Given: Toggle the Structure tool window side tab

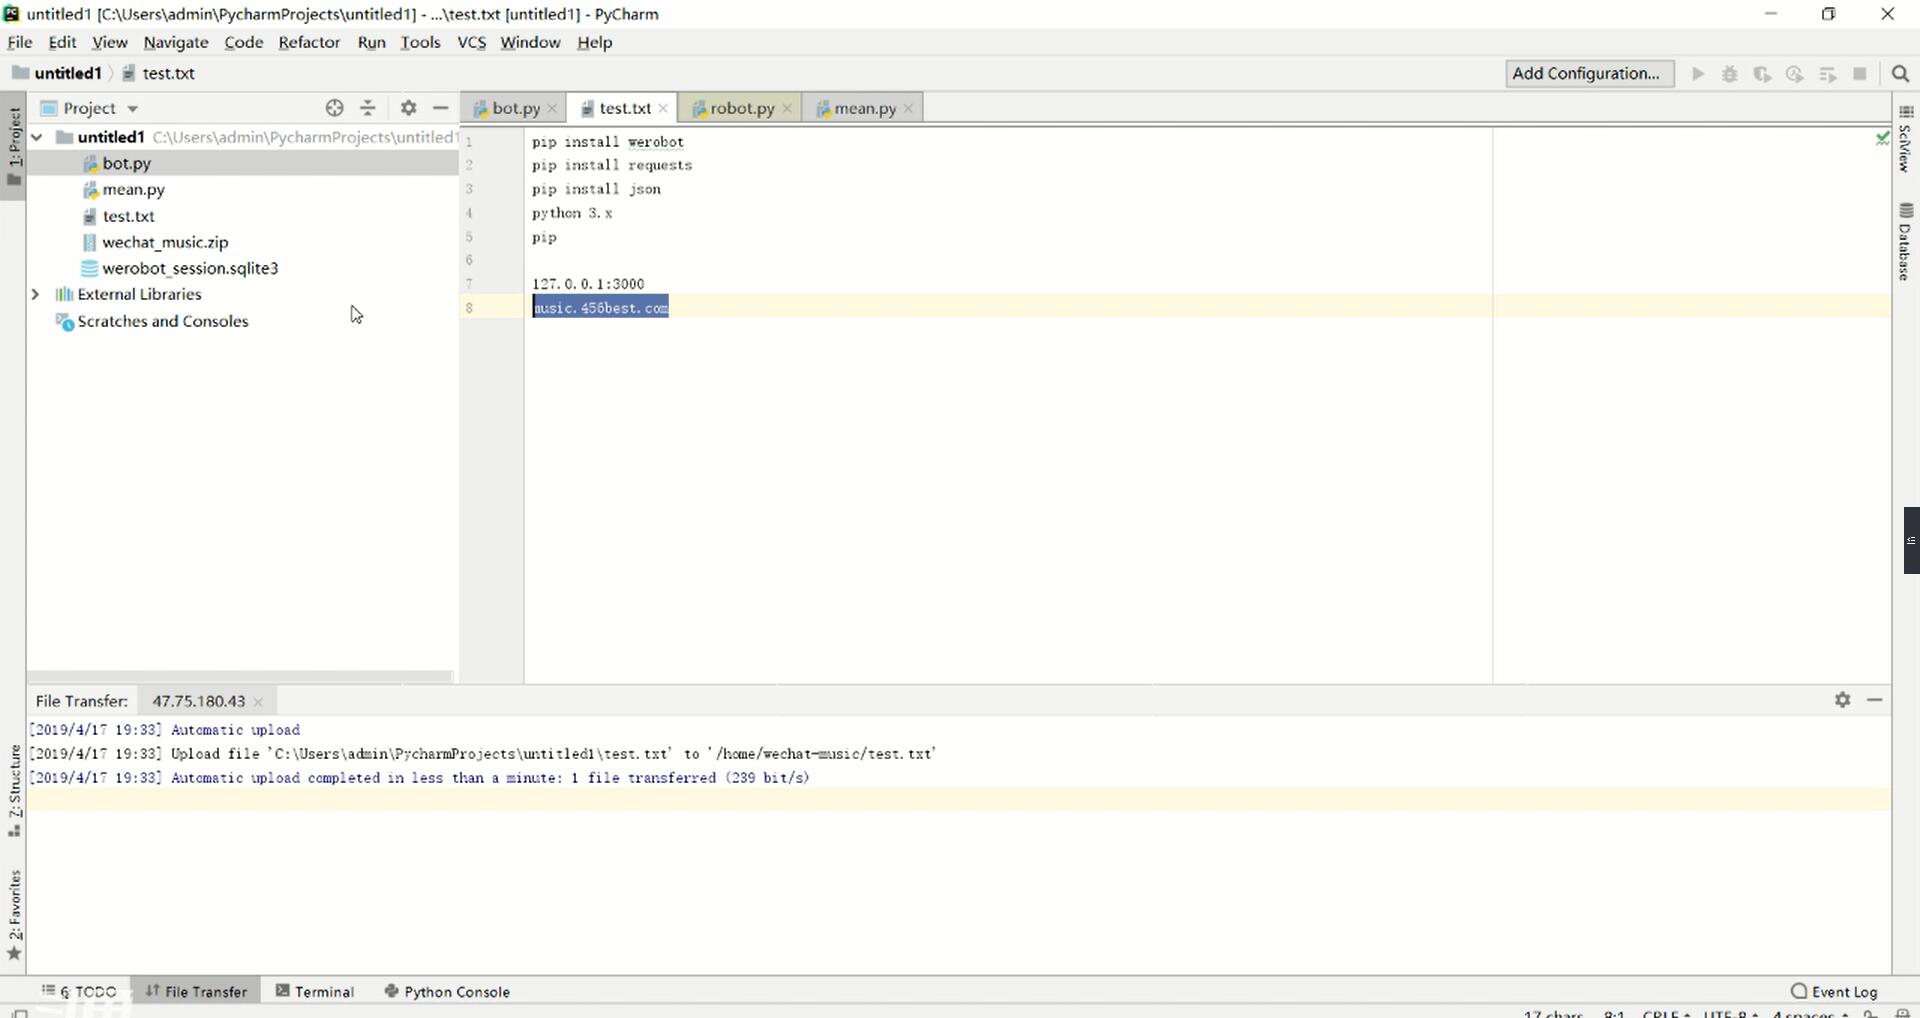Looking at the screenshot, I should click(14, 791).
